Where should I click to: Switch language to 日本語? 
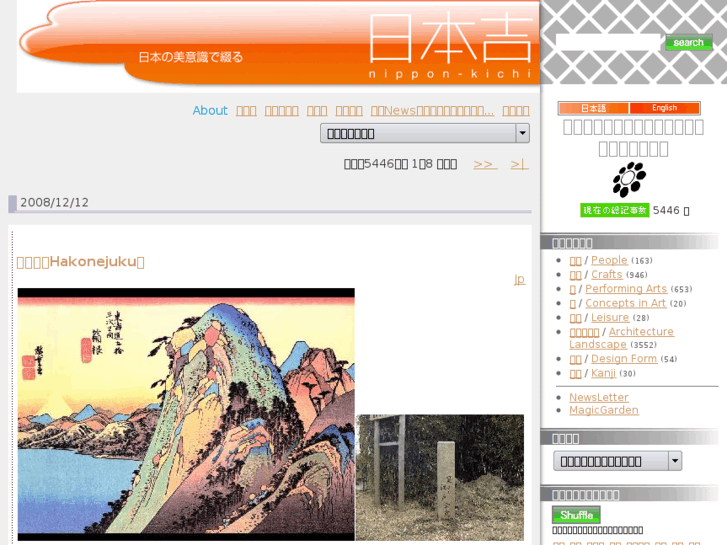point(593,108)
